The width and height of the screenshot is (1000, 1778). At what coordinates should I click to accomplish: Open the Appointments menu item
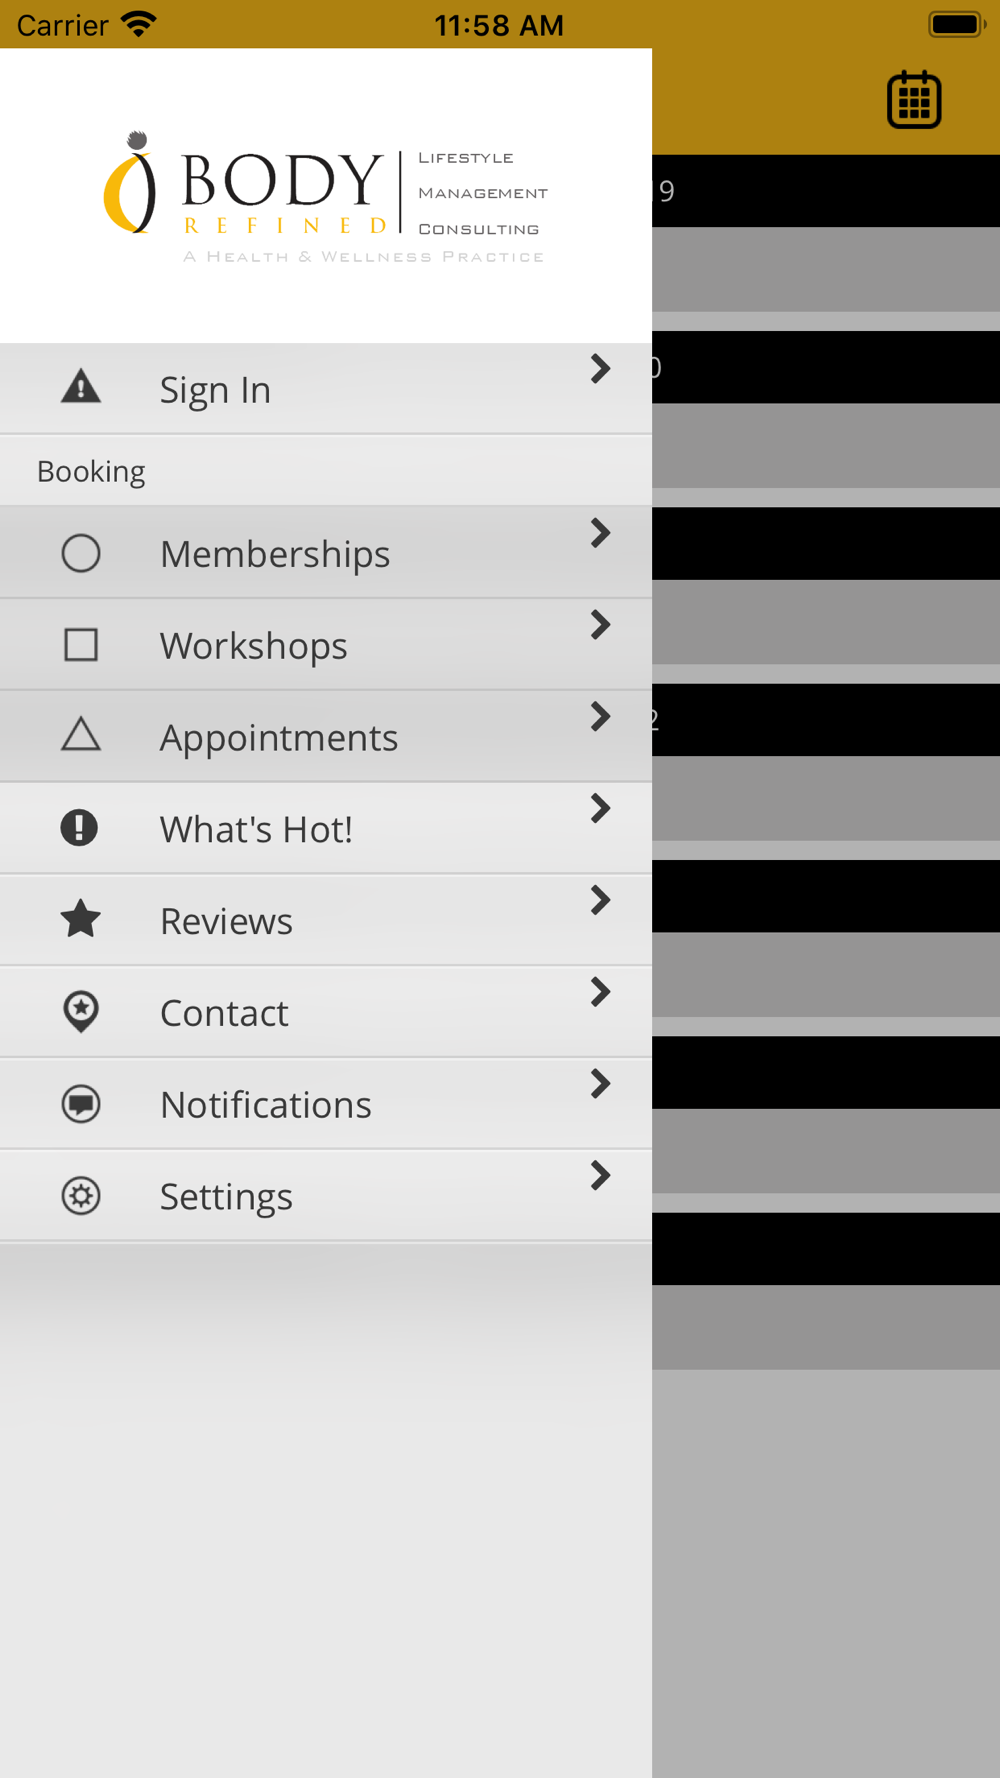(x=326, y=737)
